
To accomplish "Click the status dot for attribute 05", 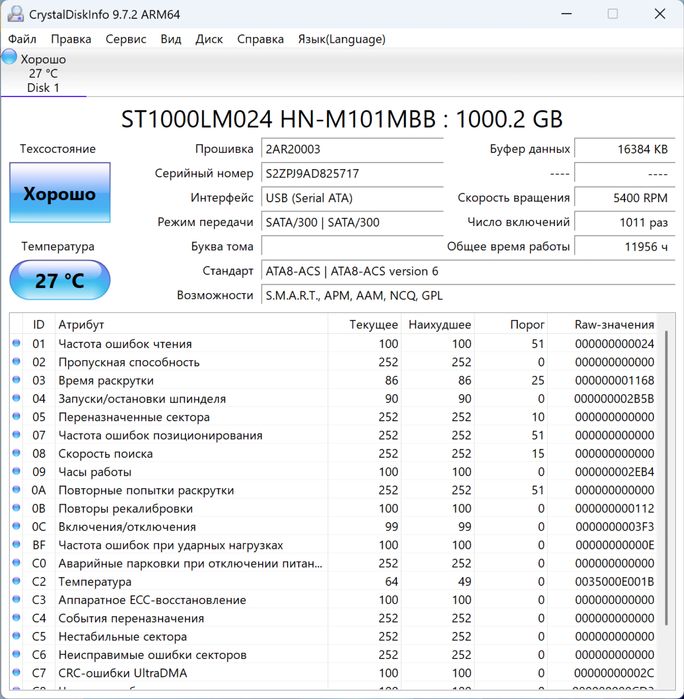I will click(16, 416).
